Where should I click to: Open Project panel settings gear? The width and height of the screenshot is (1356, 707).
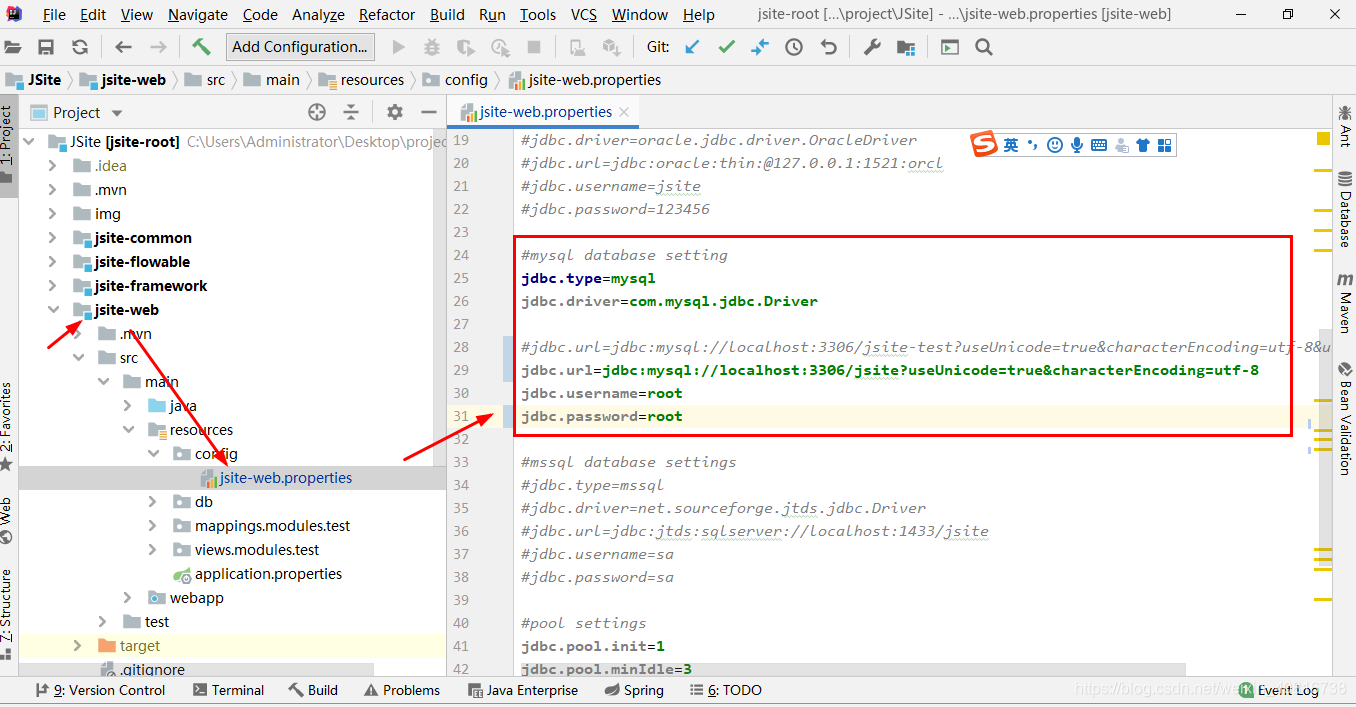[x=395, y=112]
